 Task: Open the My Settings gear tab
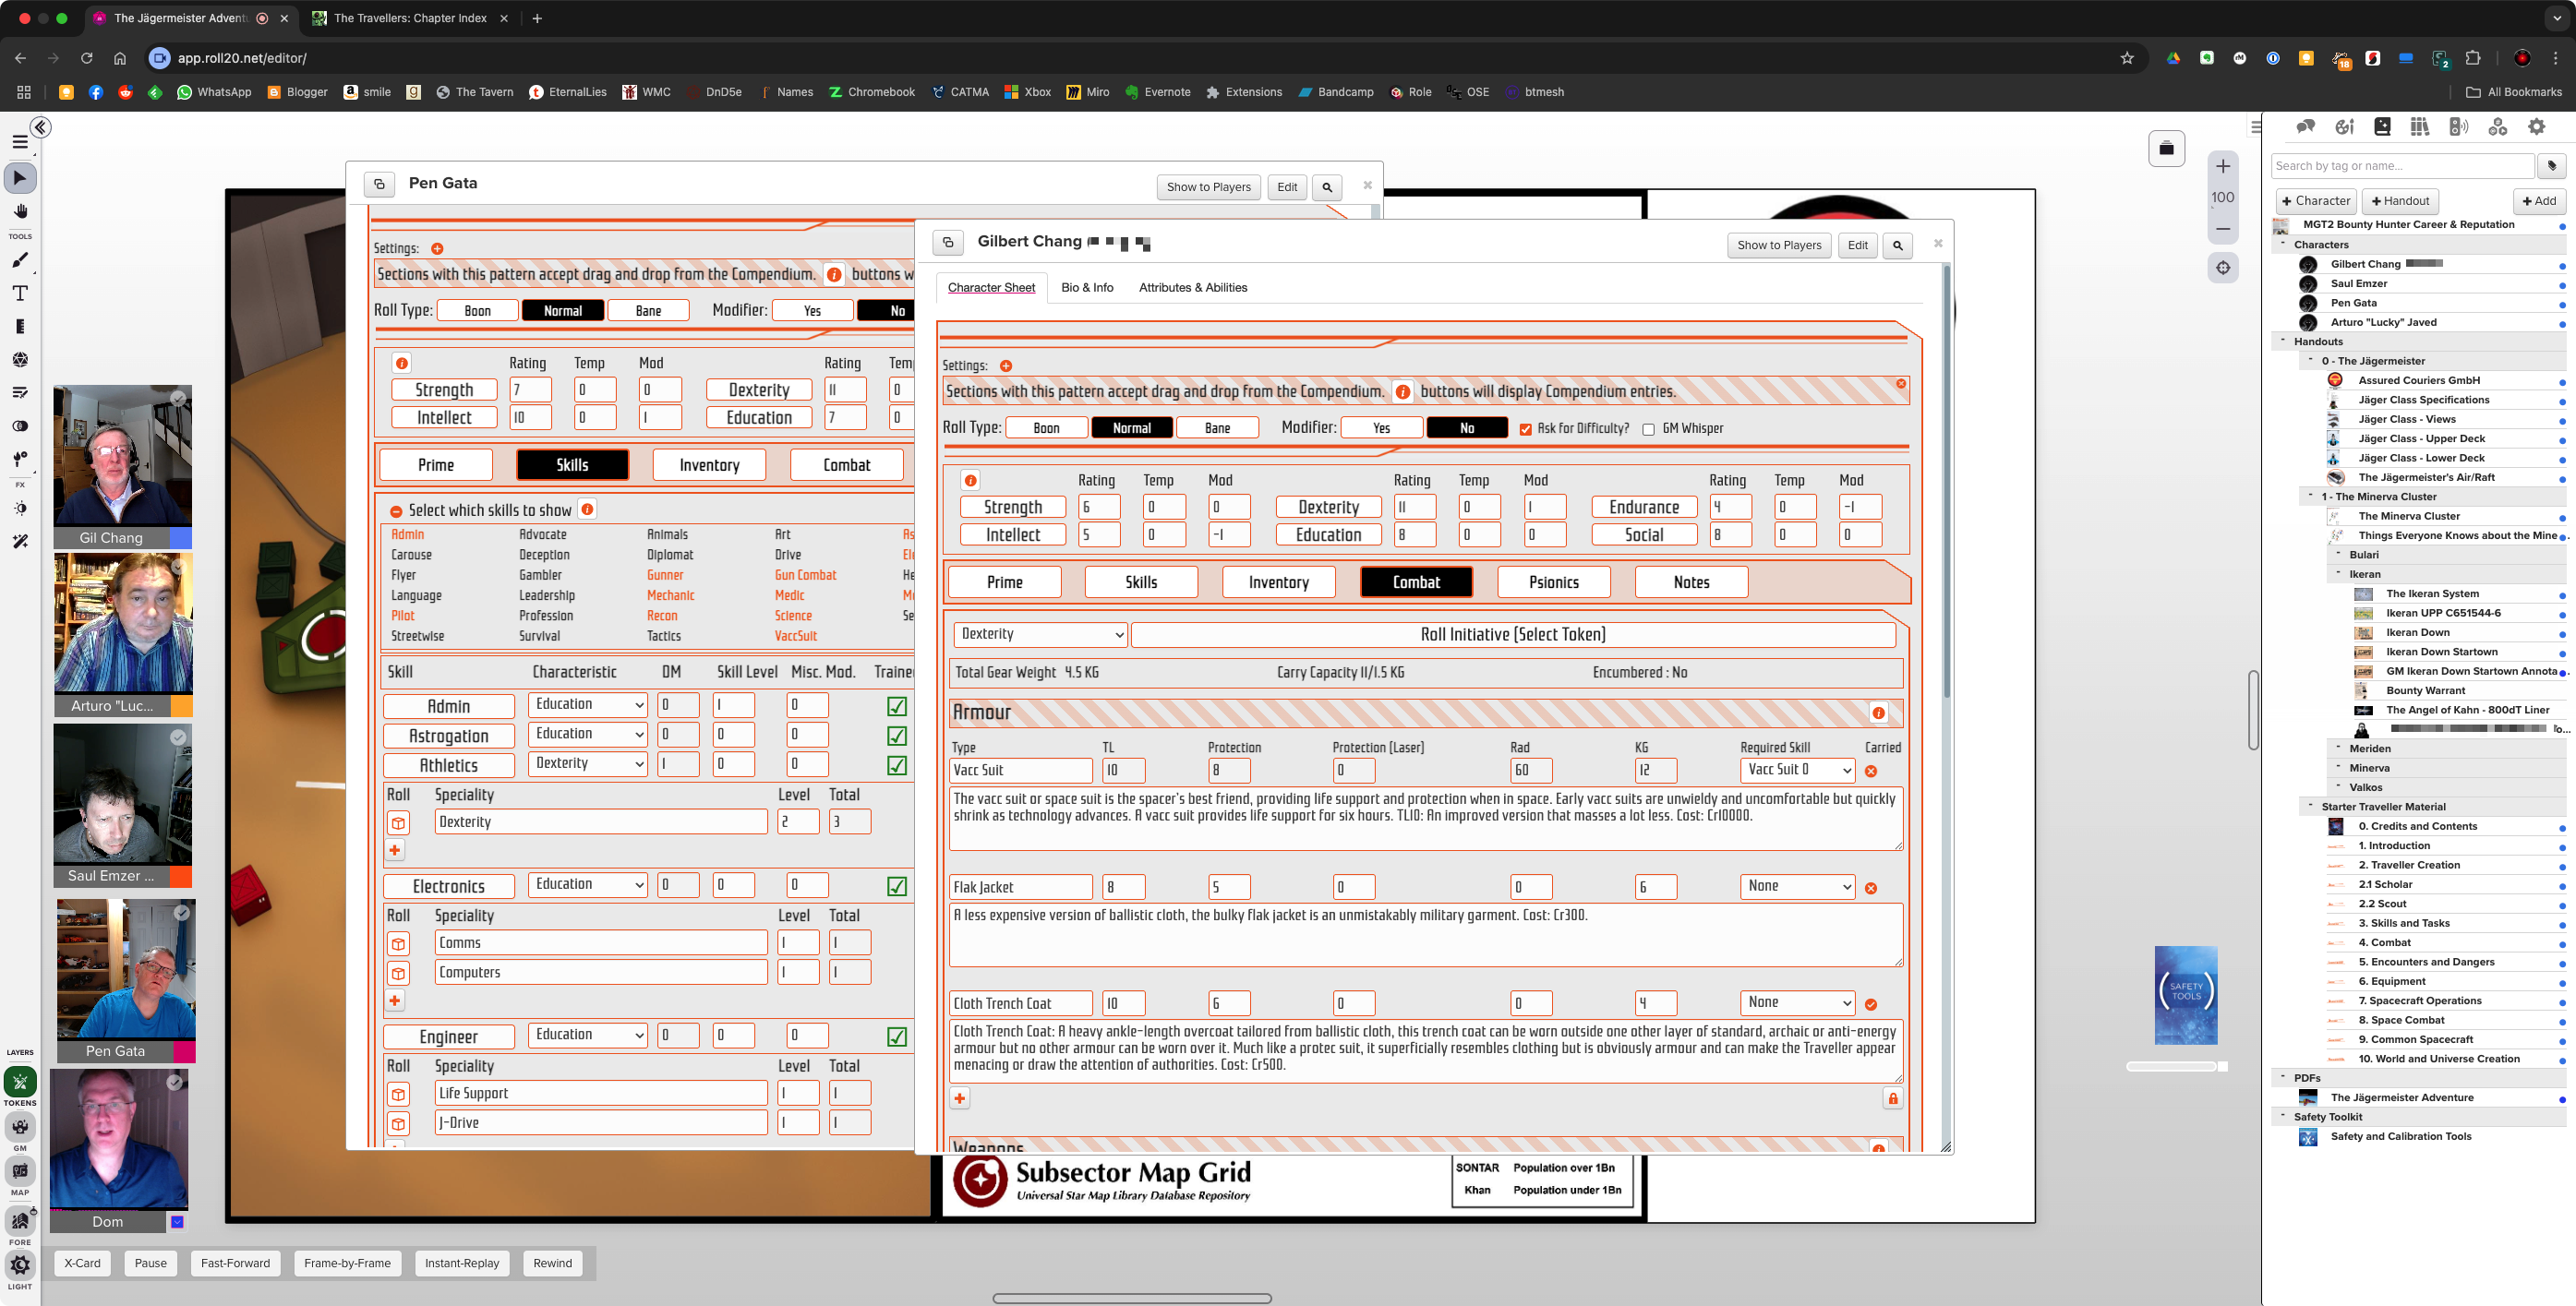coord(2537,127)
